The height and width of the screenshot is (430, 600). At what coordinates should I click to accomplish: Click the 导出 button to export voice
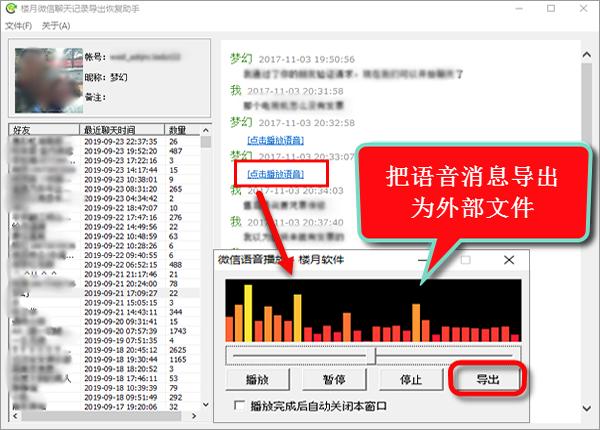(x=488, y=380)
